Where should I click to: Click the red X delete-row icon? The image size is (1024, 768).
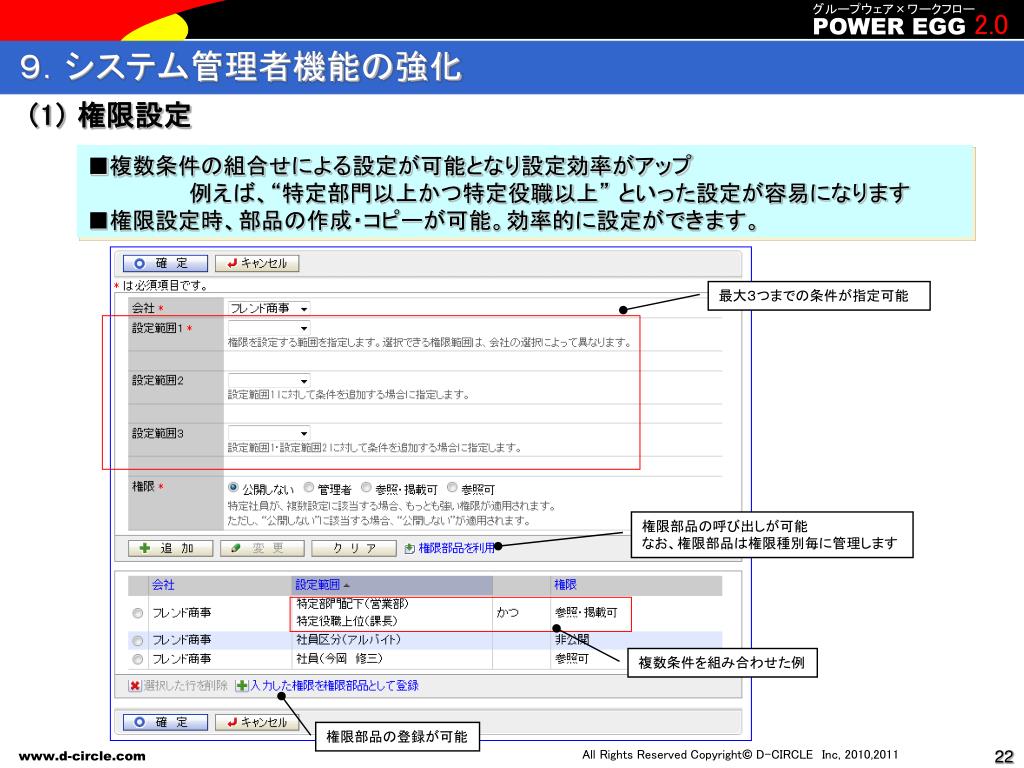[x=135, y=686]
